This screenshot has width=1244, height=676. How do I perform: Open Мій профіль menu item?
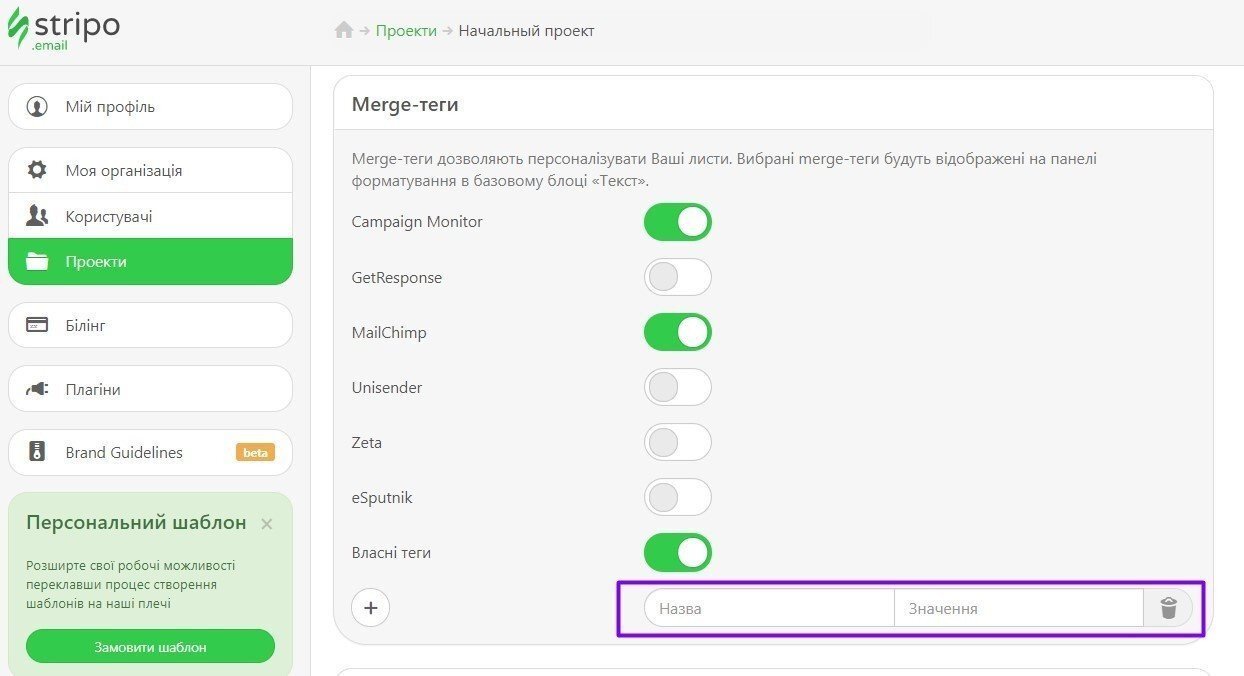click(150, 107)
